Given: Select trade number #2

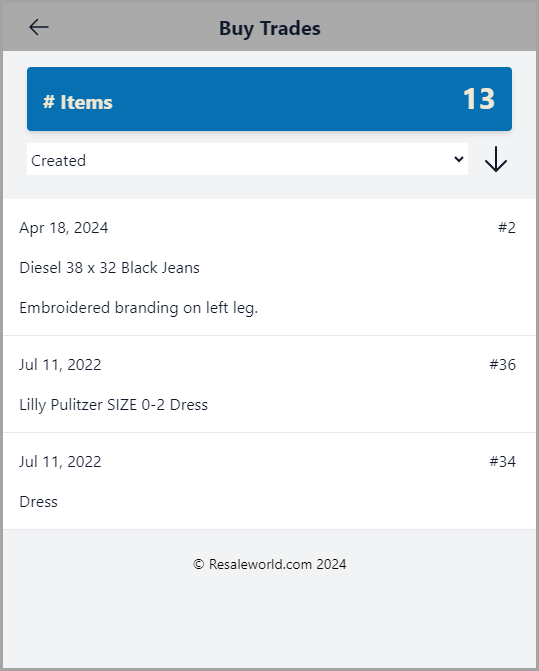Looking at the screenshot, I should coord(506,228).
